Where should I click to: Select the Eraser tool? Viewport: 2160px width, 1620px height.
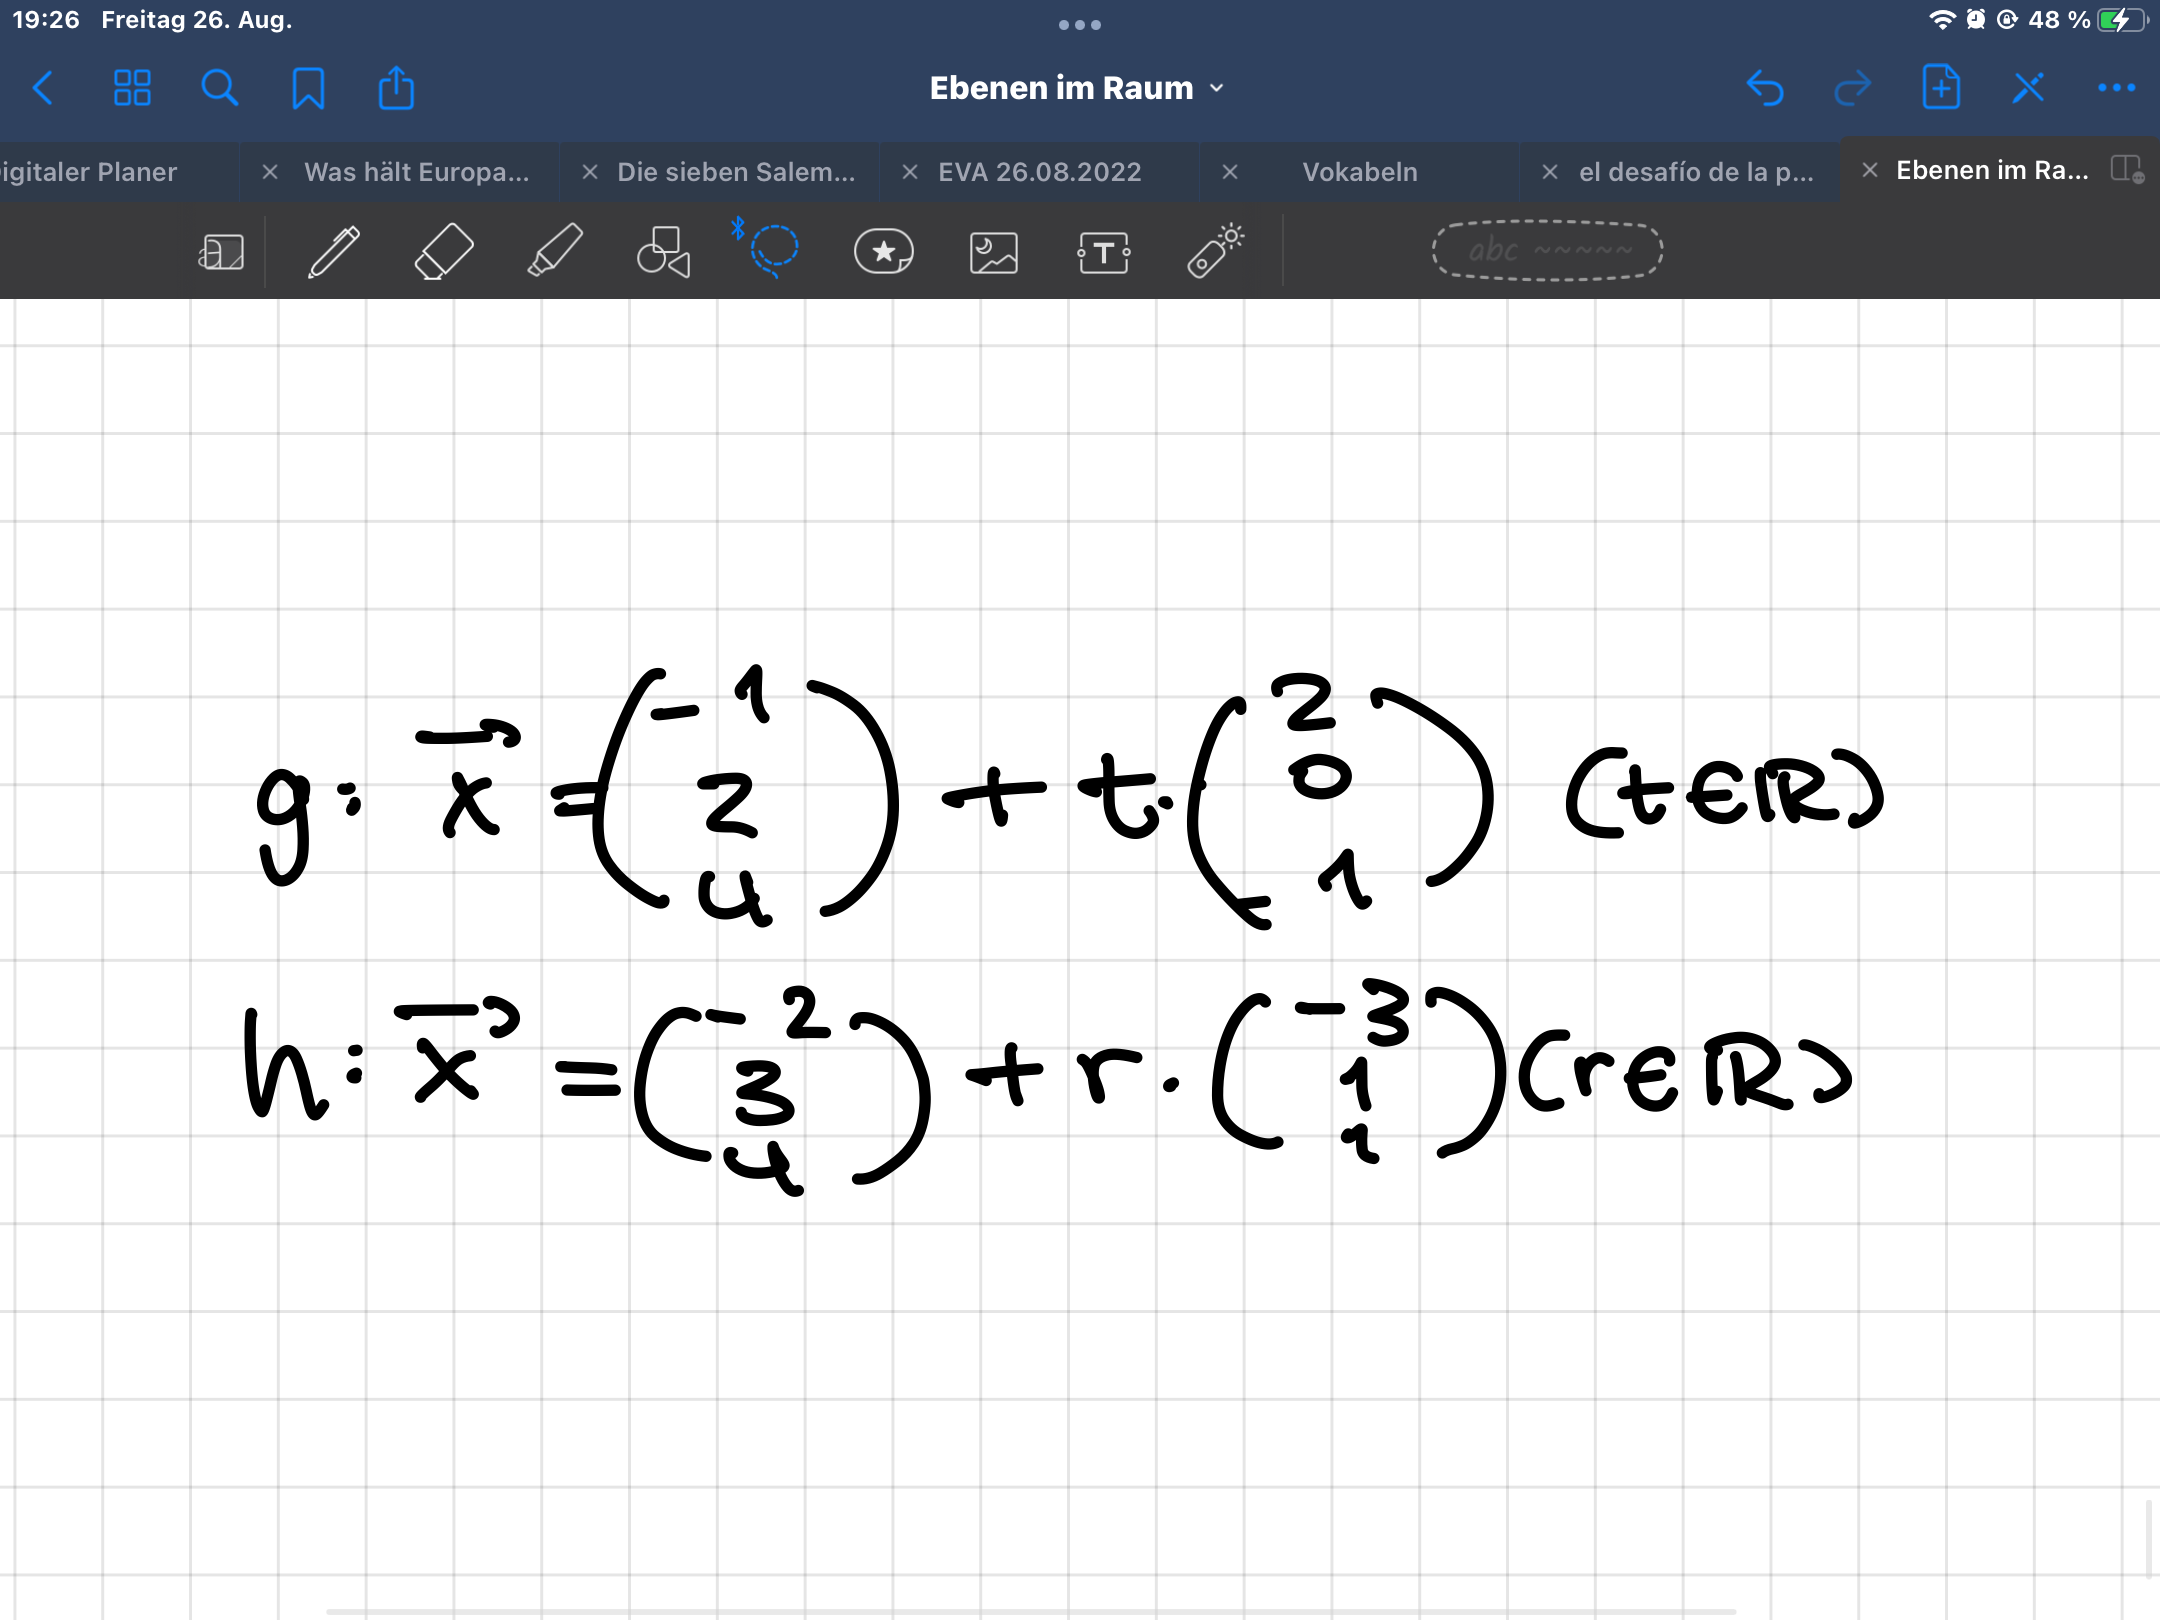(x=443, y=251)
